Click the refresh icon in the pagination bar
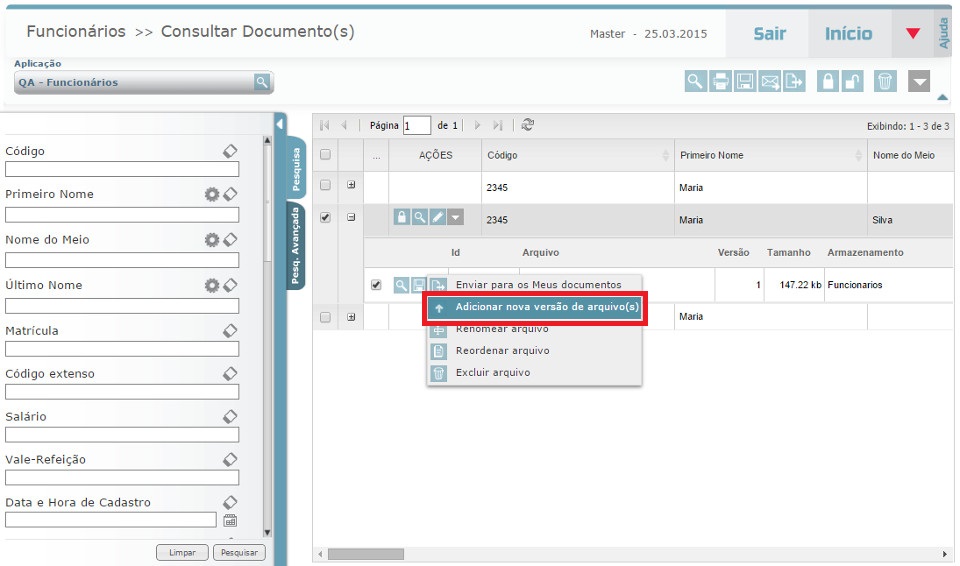This screenshot has height=566, width=960. pos(527,125)
